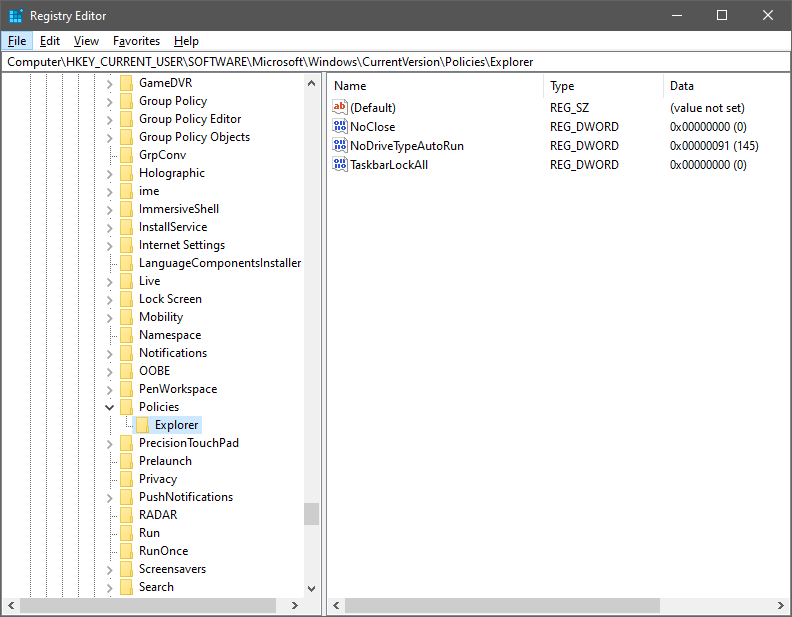
Task: Click the Policies folder icon
Action: pyautogui.click(x=126, y=407)
